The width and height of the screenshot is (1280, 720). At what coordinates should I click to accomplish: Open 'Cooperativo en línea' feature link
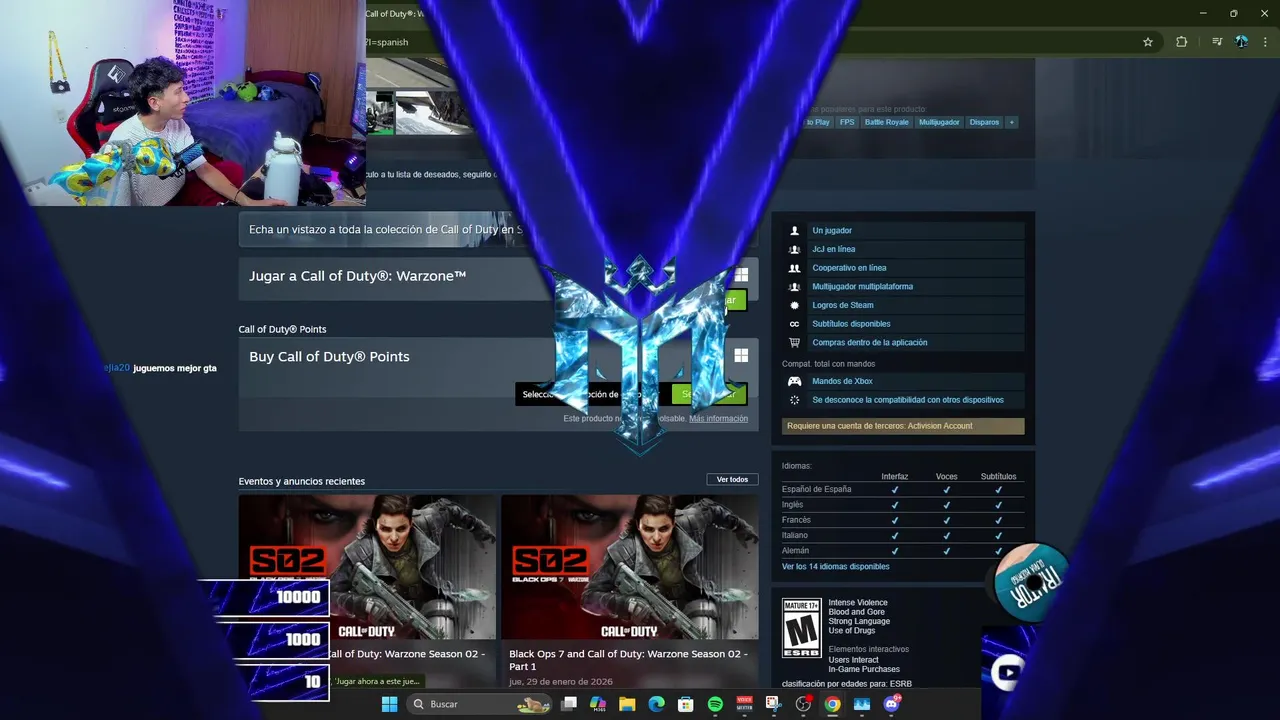[x=849, y=268]
